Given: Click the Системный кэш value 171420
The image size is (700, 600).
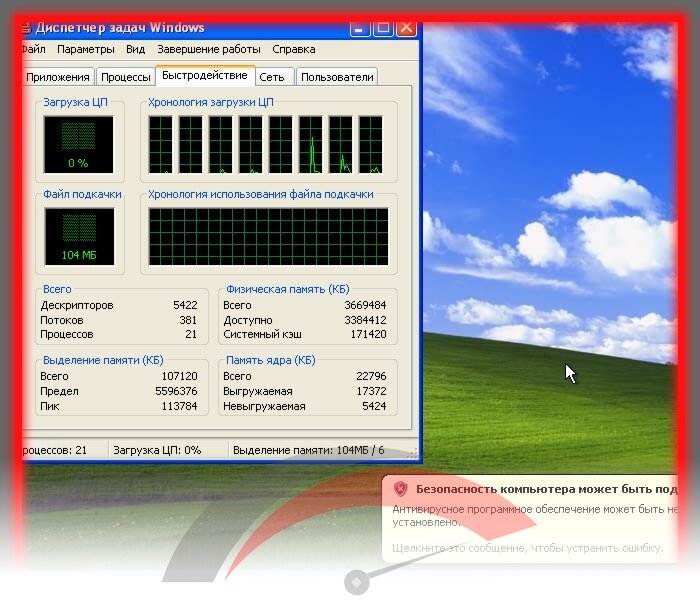Looking at the screenshot, I should point(368,334).
